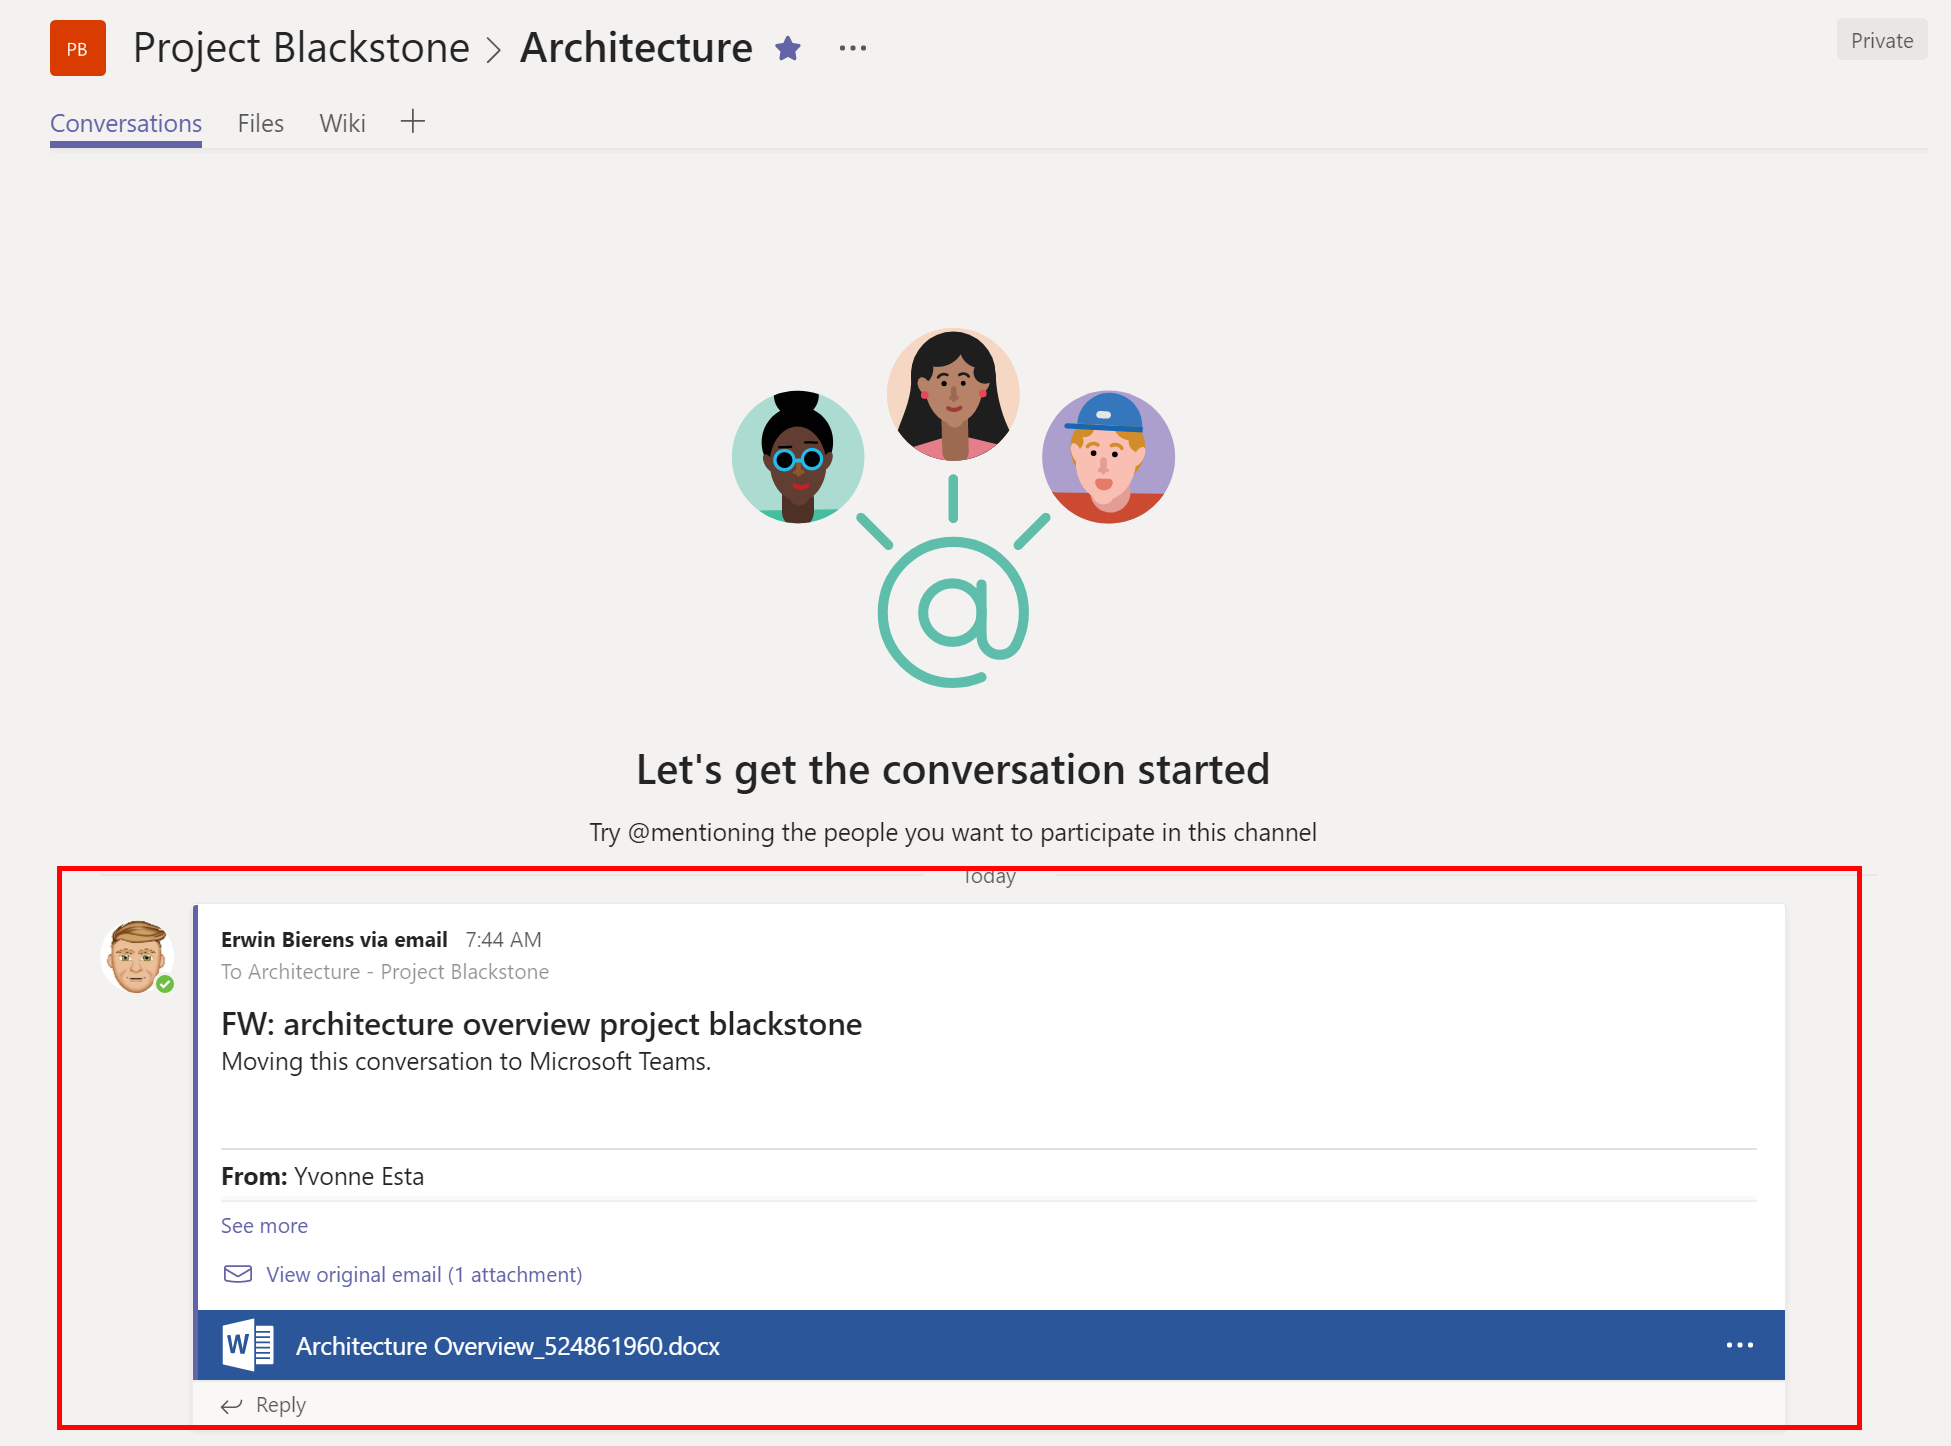
Task: Switch to the Conversations tab
Action: (x=126, y=124)
